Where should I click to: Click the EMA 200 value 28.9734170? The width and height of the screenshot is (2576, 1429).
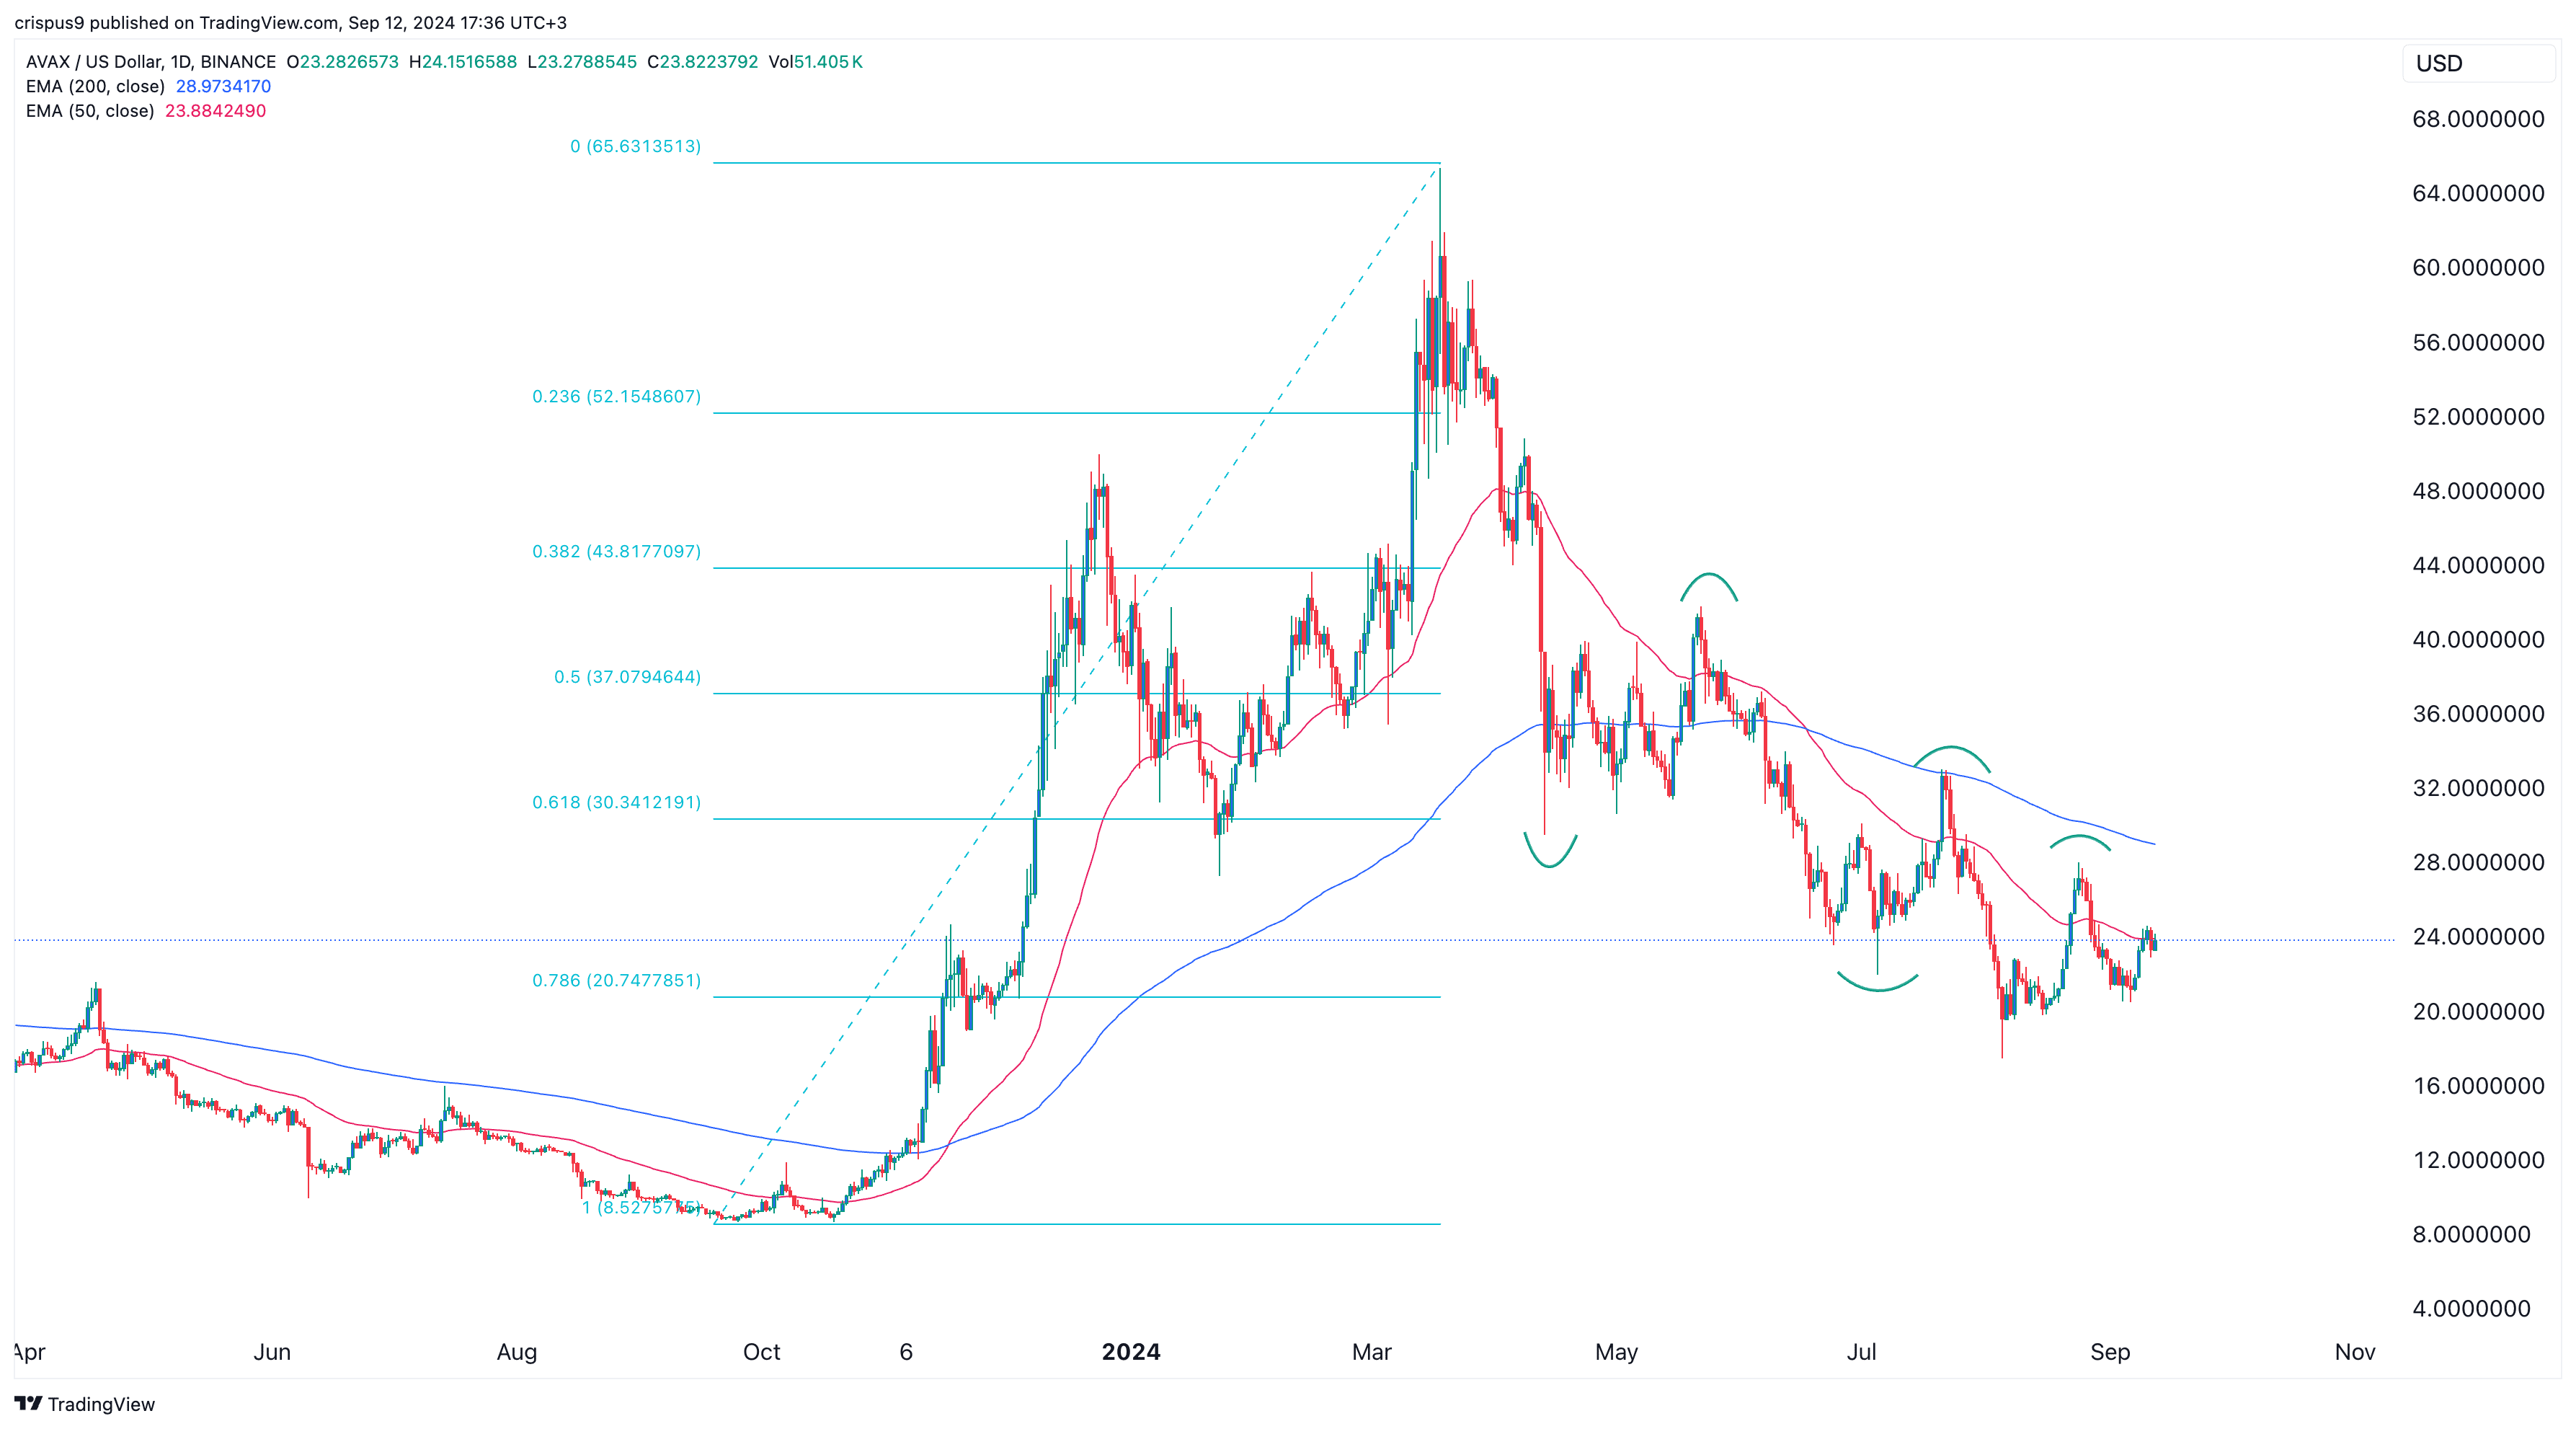click(223, 86)
